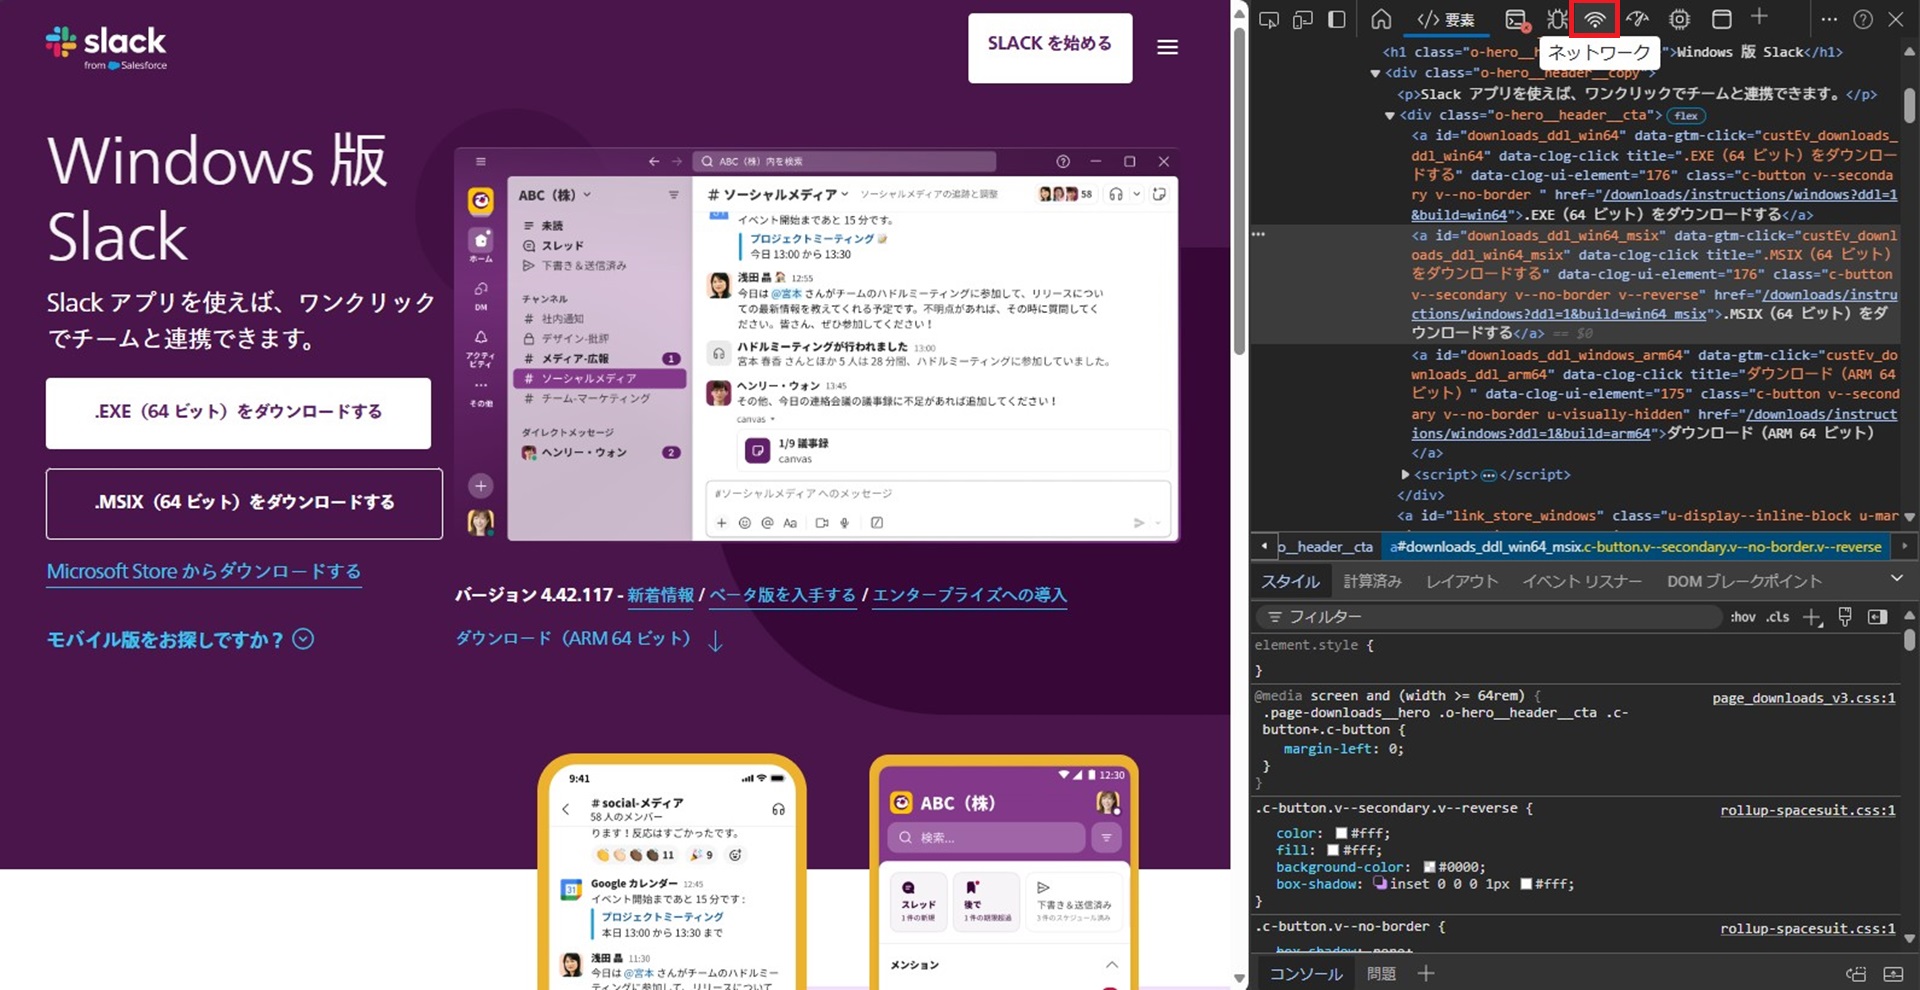The height and width of the screenshot is (990, 1920).
Task: Open the Application window icon tool
Action: [x=1721, y=19]
